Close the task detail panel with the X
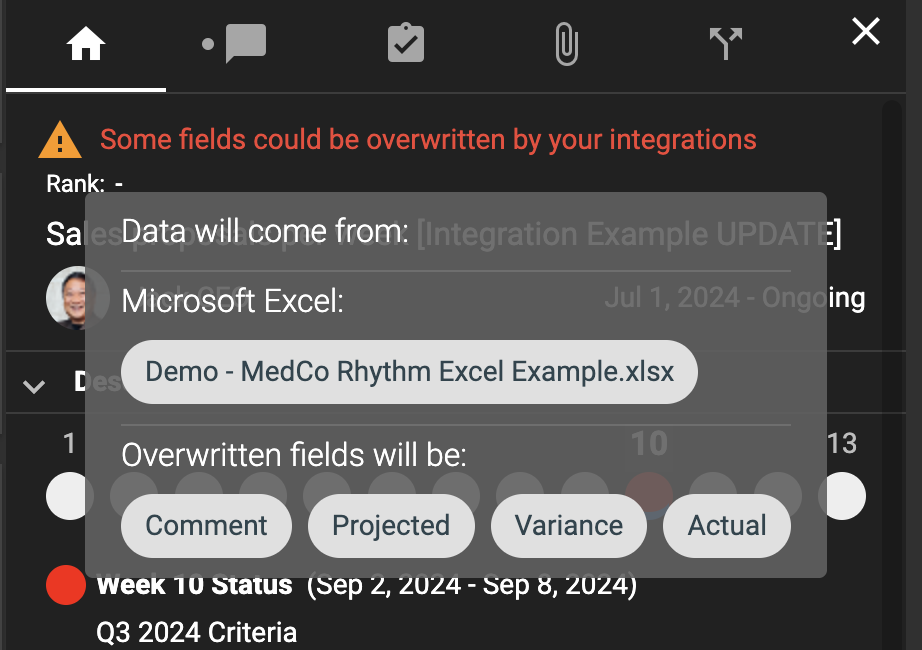Image resolution: width=922 pixels, height=650 pixels. click(864, 31)
